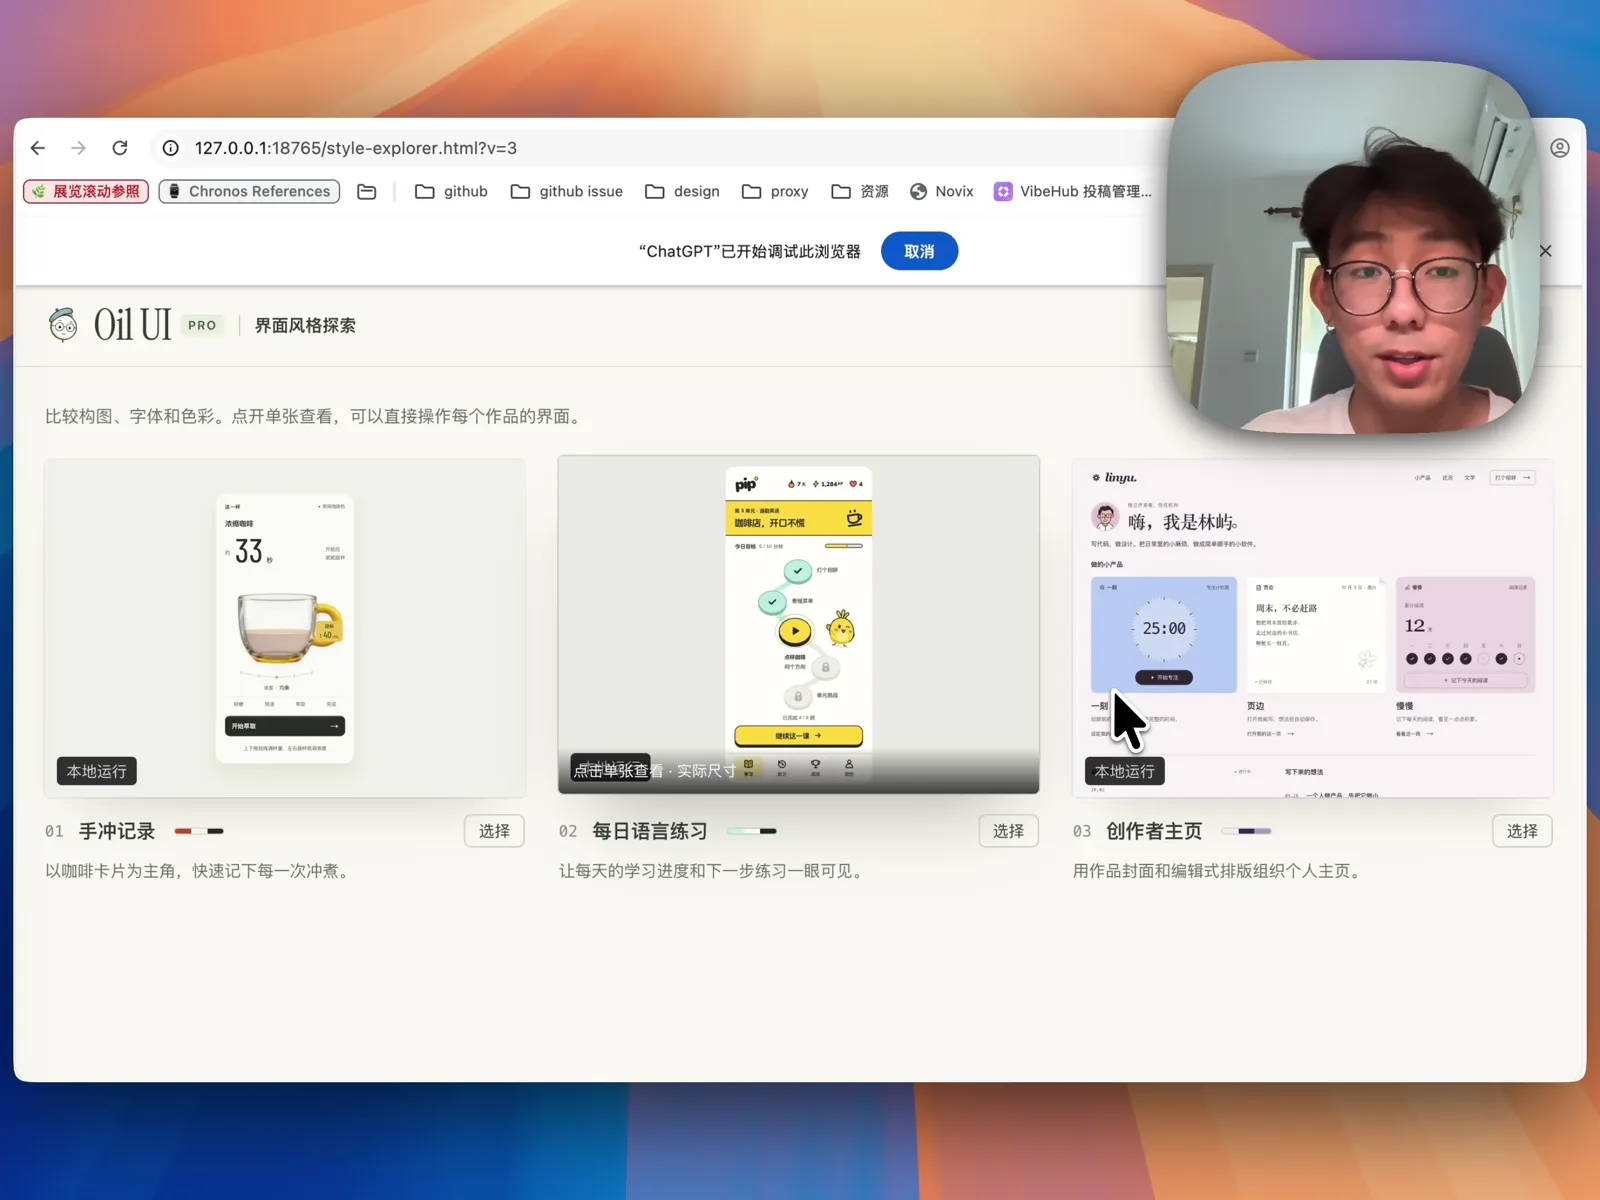Select the 02 每日语言练习 style
1600x1200 pixels.
point(1008,831)
